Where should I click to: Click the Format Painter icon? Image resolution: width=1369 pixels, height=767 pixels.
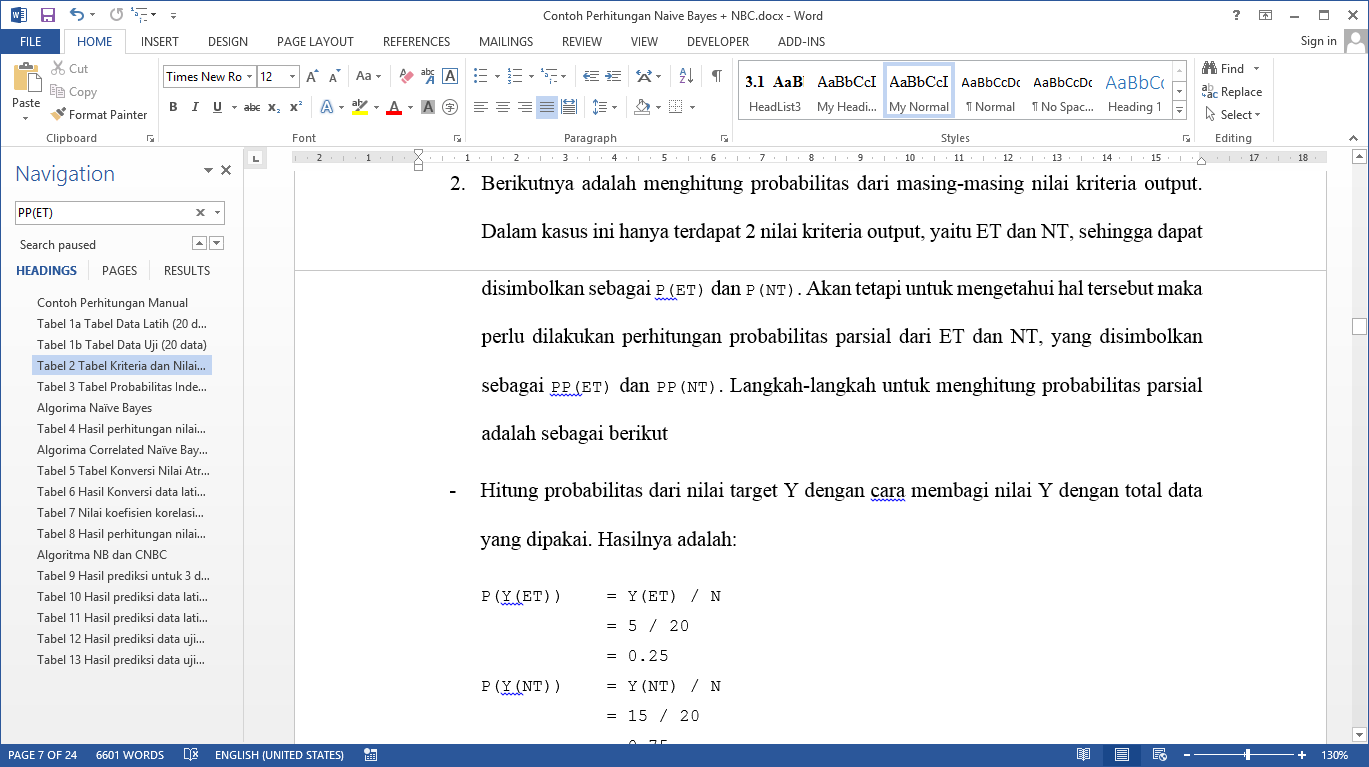click(58, 115)
